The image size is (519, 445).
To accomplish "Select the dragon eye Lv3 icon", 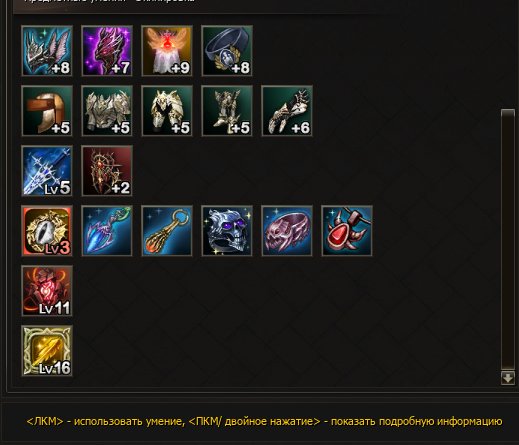I will (47, 231).
